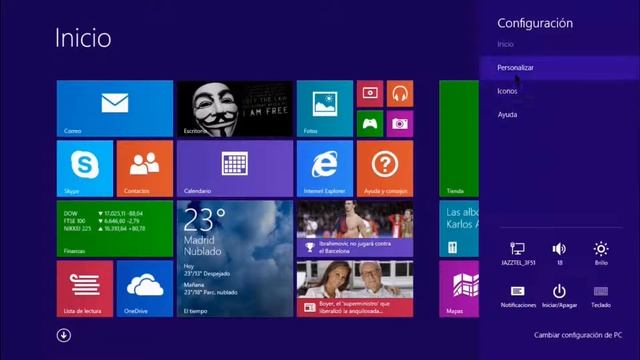Open the Finanzas stock tile

click(115, 229)
